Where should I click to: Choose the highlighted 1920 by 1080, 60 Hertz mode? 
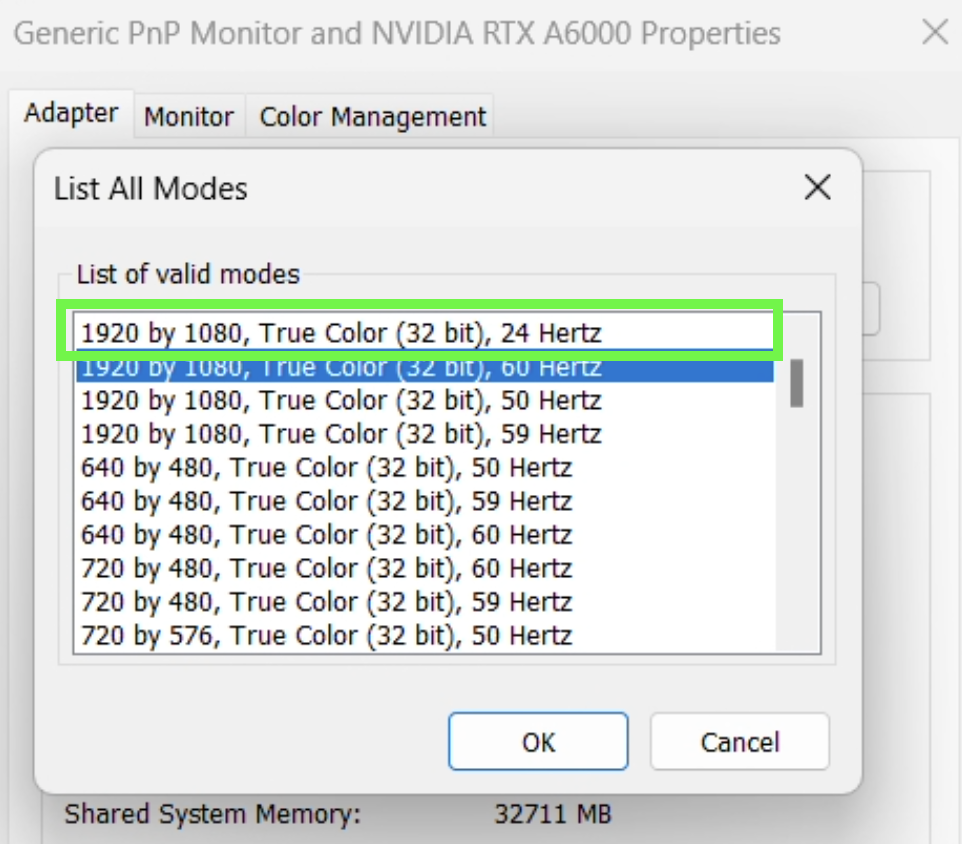(x=341, y=367)
